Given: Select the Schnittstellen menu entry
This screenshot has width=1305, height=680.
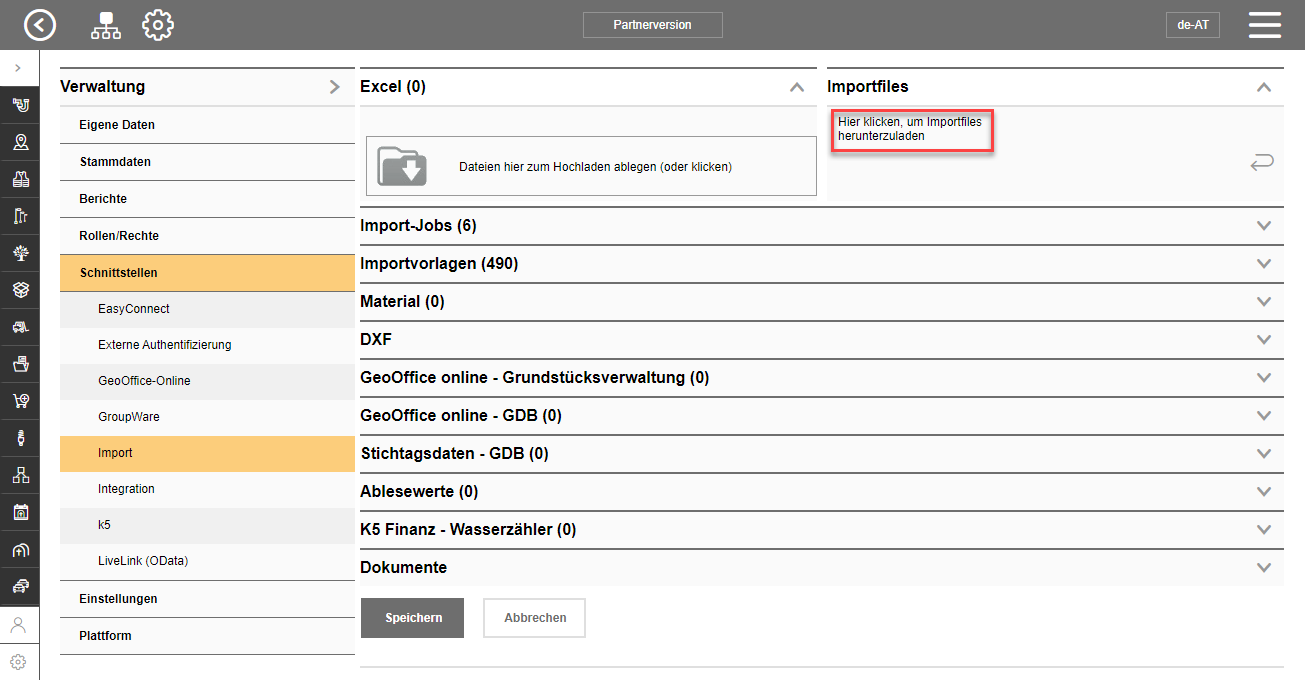Looking at the screenshot, I should click(207, 273).
